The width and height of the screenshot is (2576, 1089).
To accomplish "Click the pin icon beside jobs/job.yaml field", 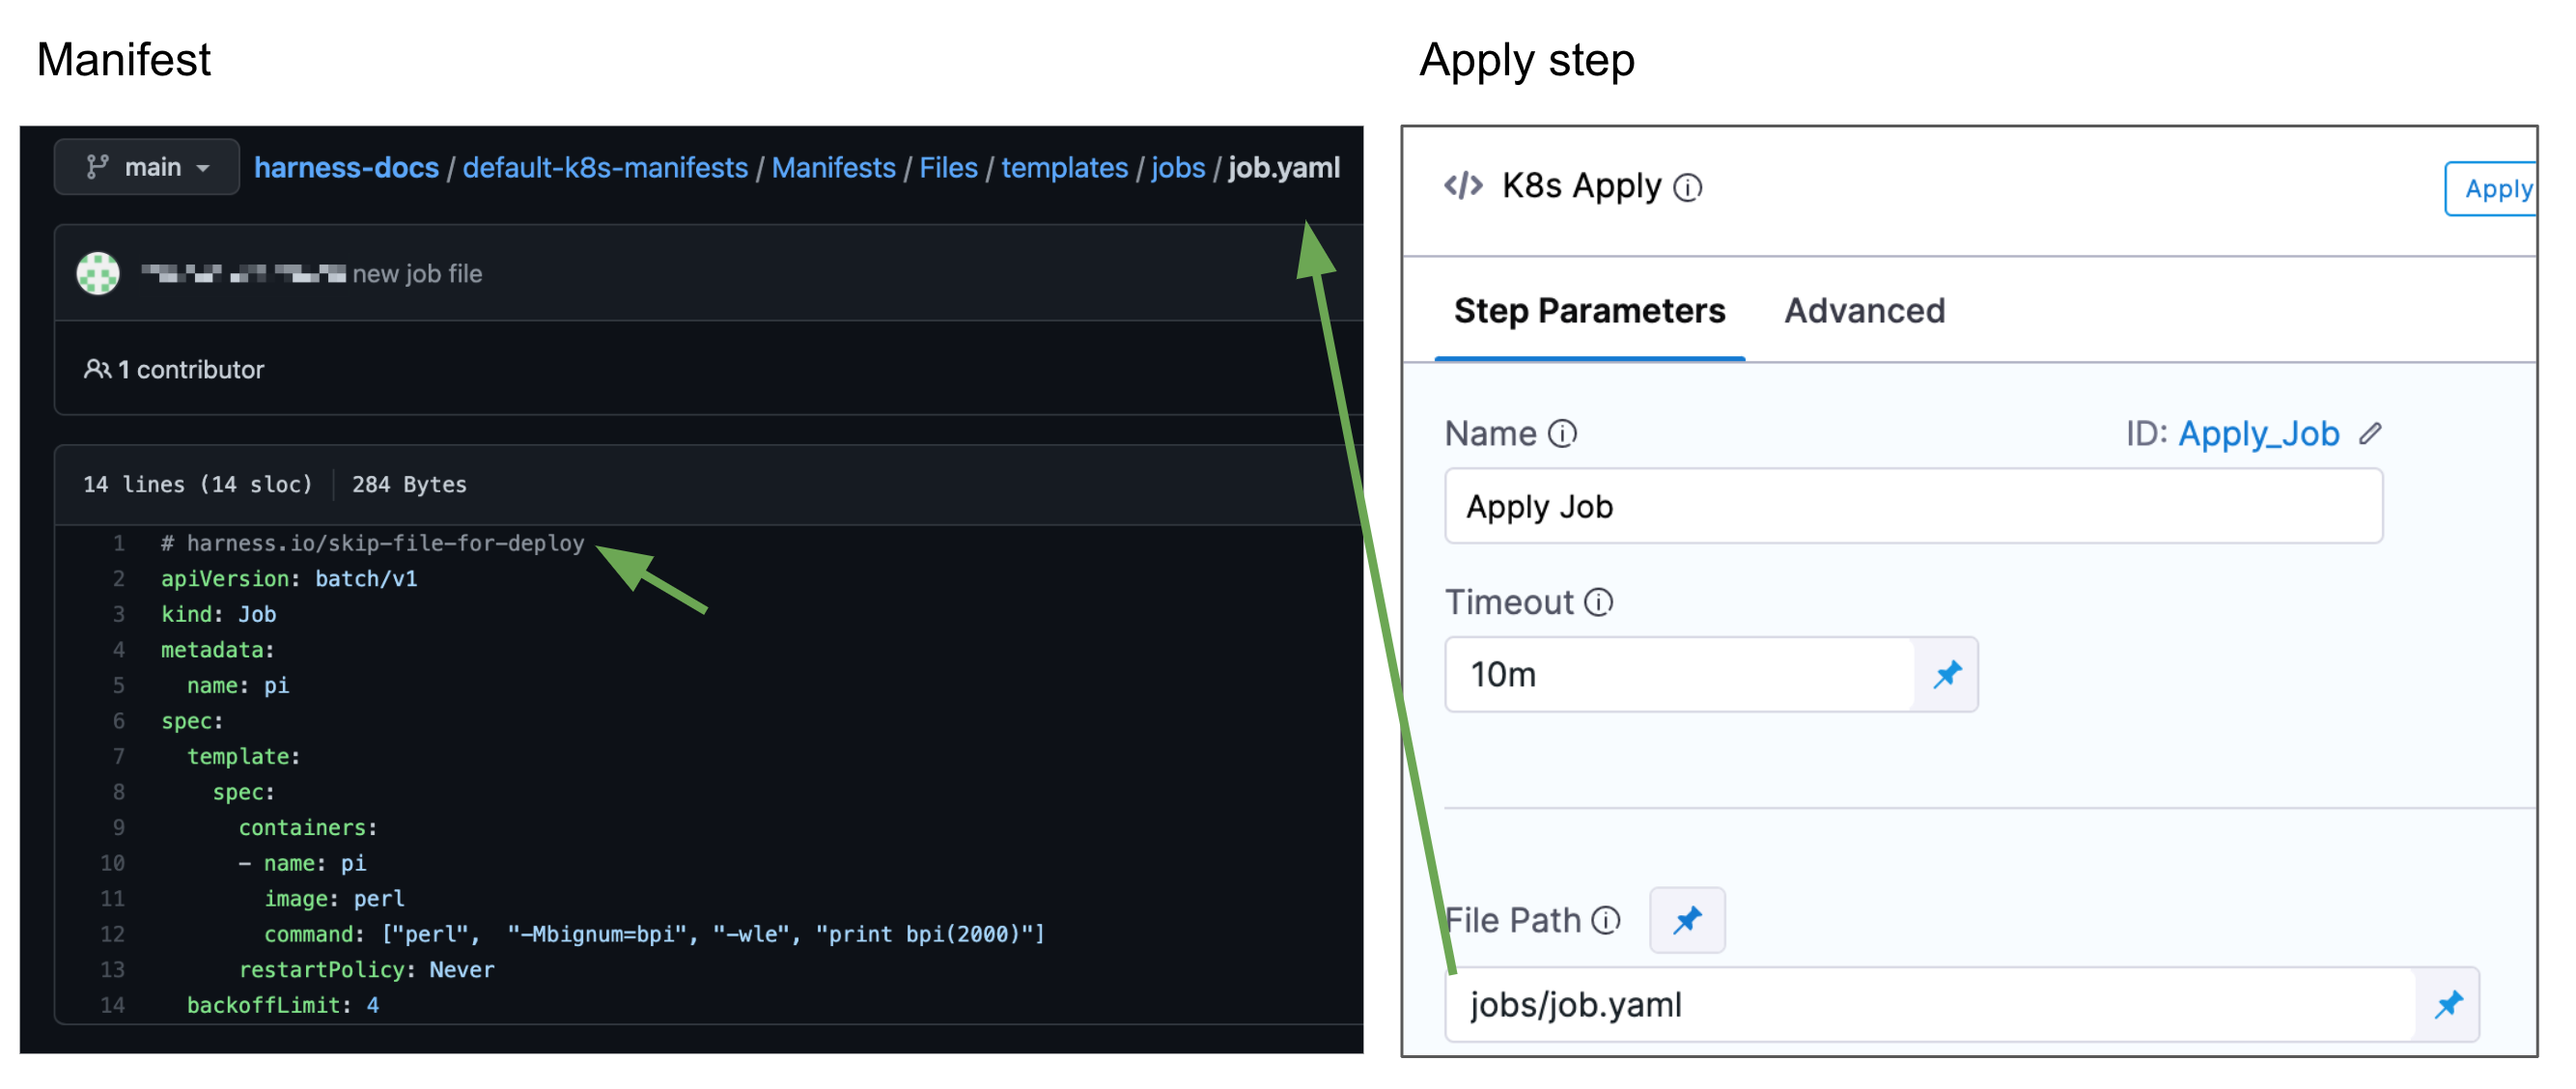I will pos(2447,1004).
